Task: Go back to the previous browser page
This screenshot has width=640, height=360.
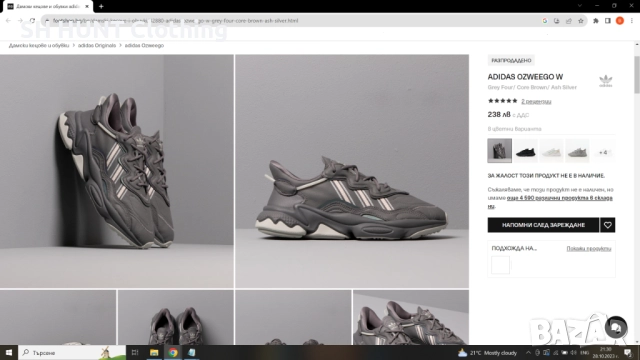Action: pyautogui.click(x=8, y=20)
